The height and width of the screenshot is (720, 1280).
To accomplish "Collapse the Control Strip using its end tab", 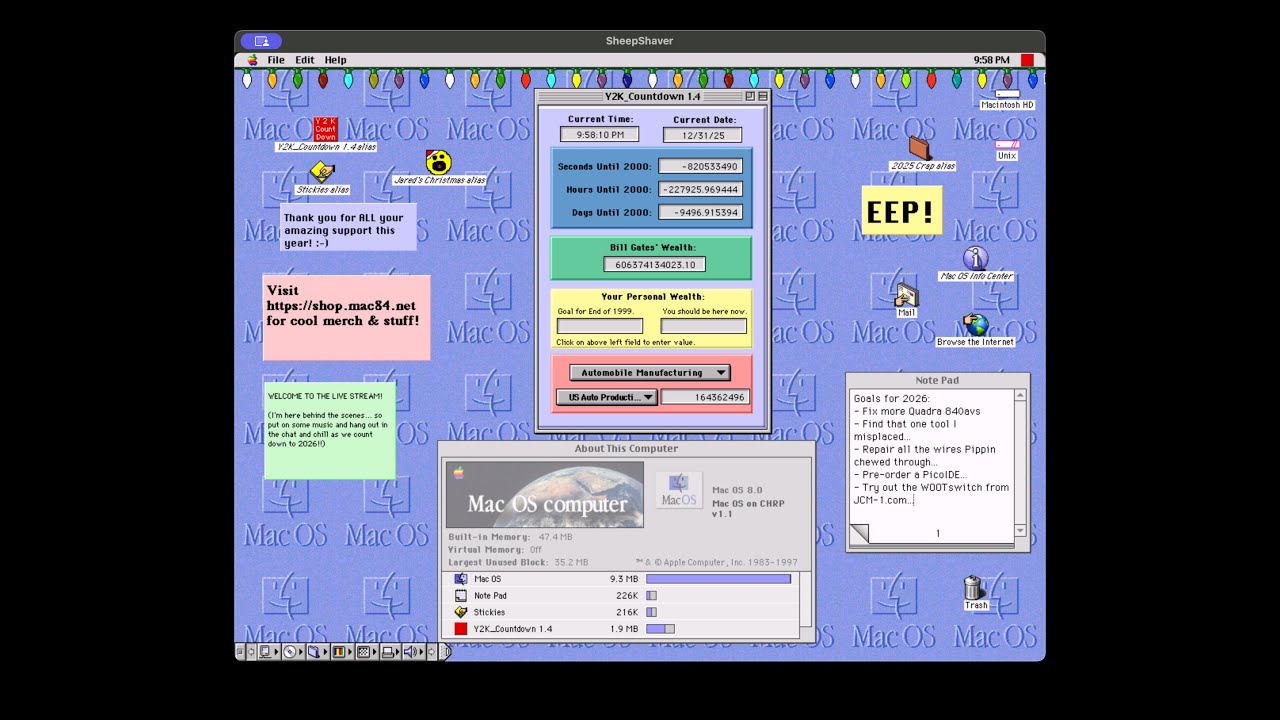I will 445,652.
